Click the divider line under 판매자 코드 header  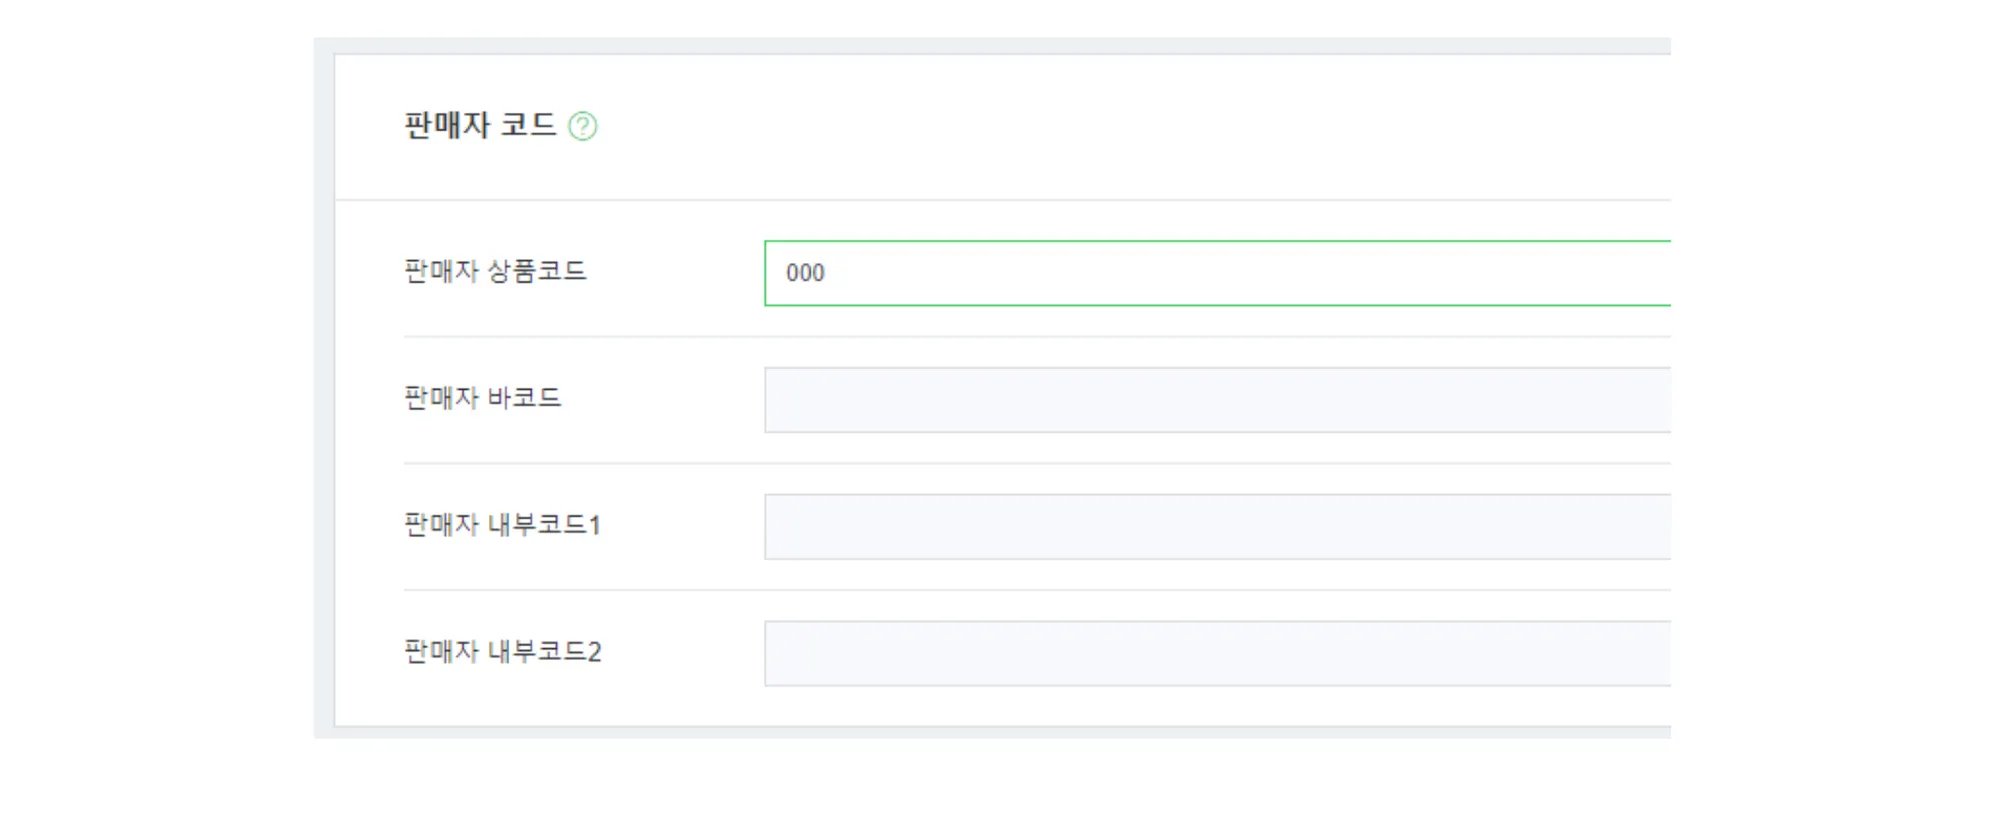pos(1000,200)
